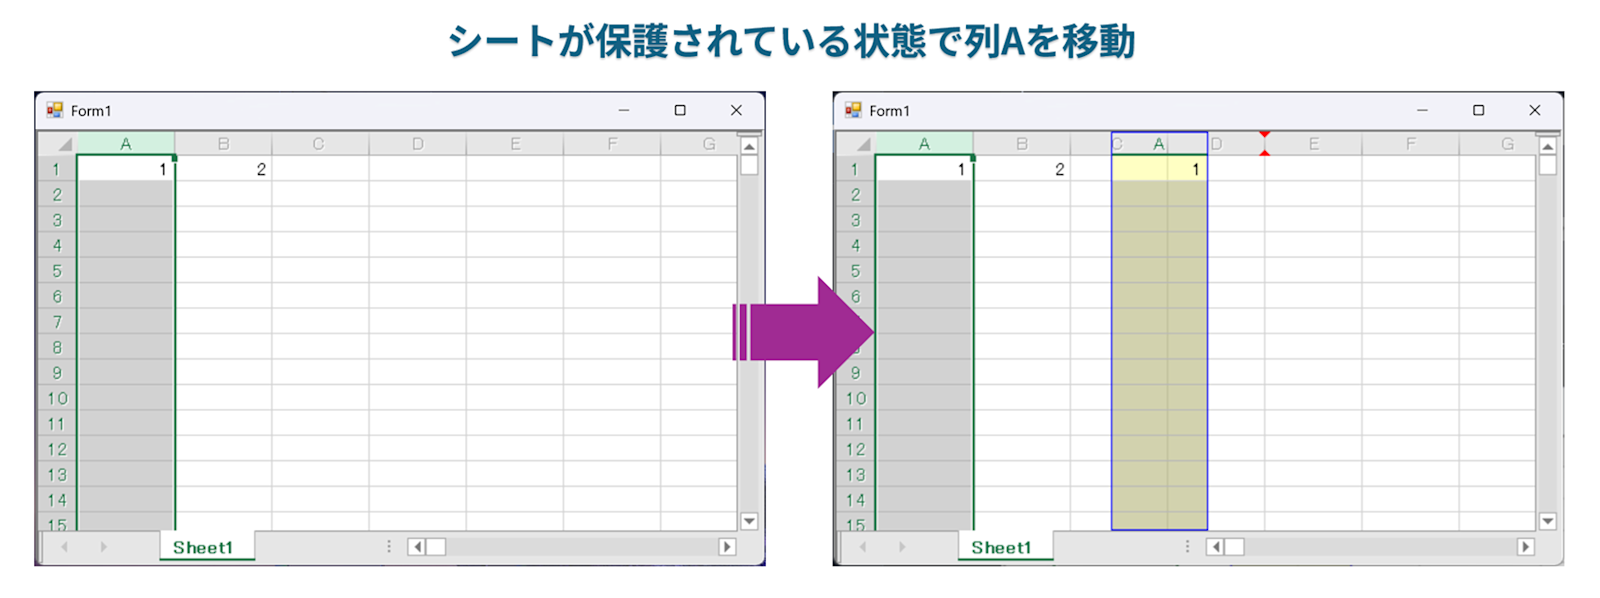
Task: Select column A header in left window
Action: 126,144
